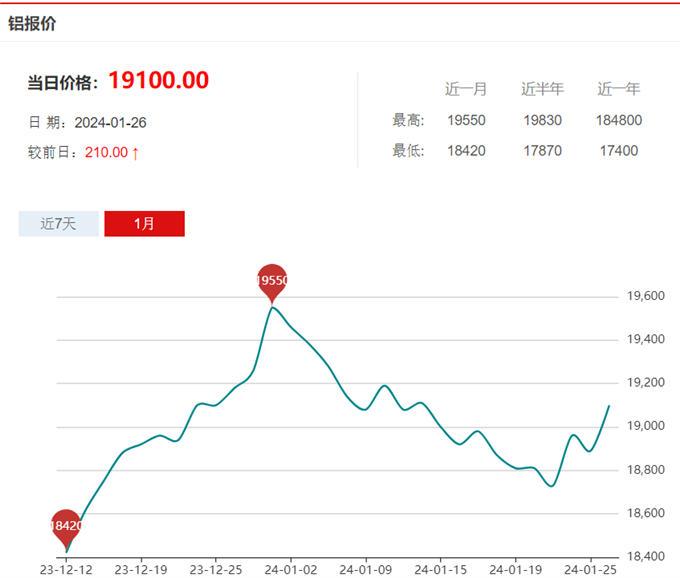Click the 23-12-25 x-axis label
This screenshot has width=680, height=578.
coord(216,570)
